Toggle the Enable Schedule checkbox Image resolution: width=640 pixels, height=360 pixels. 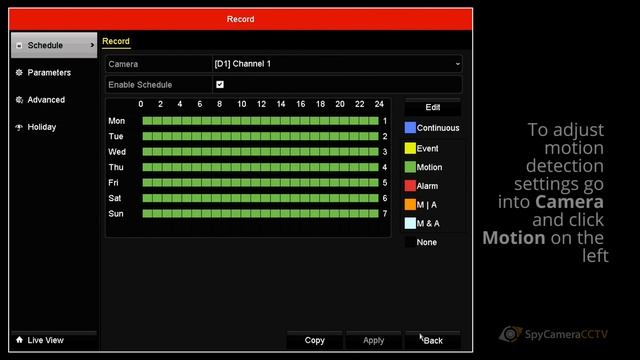click(x=220, y=84)
